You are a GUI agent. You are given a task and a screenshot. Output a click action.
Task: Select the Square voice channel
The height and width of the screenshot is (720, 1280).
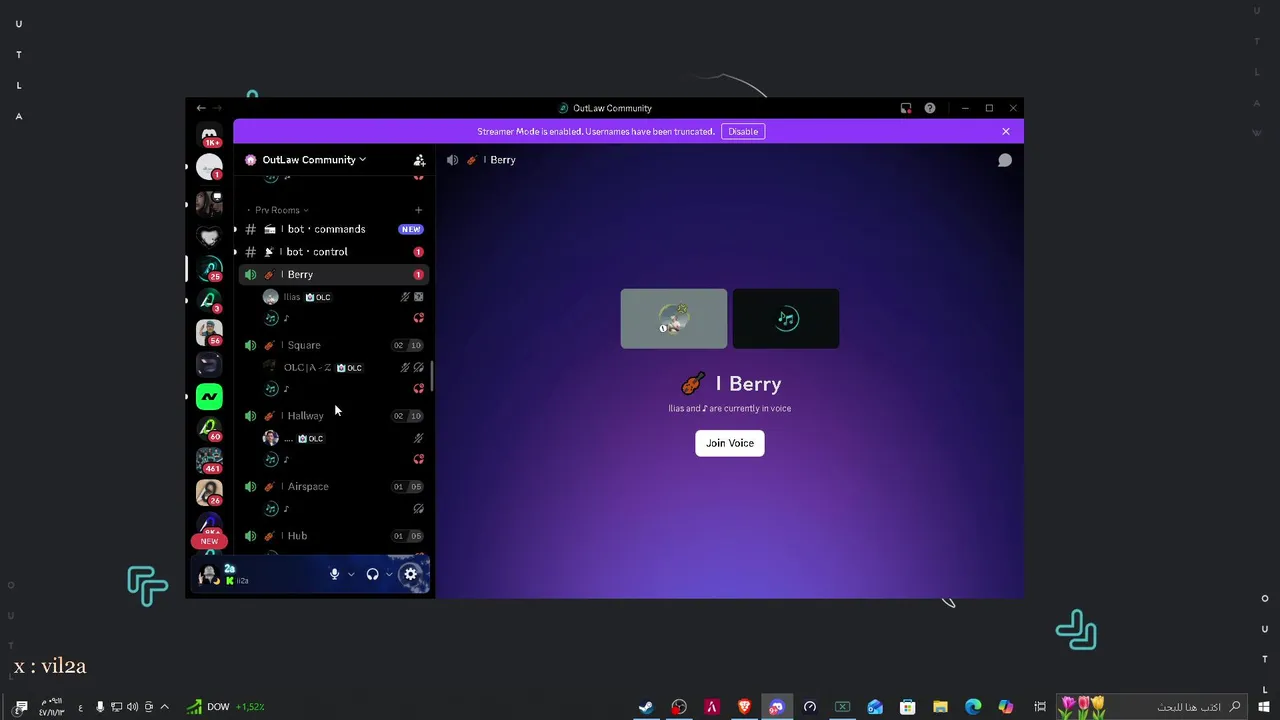(334, 345)
